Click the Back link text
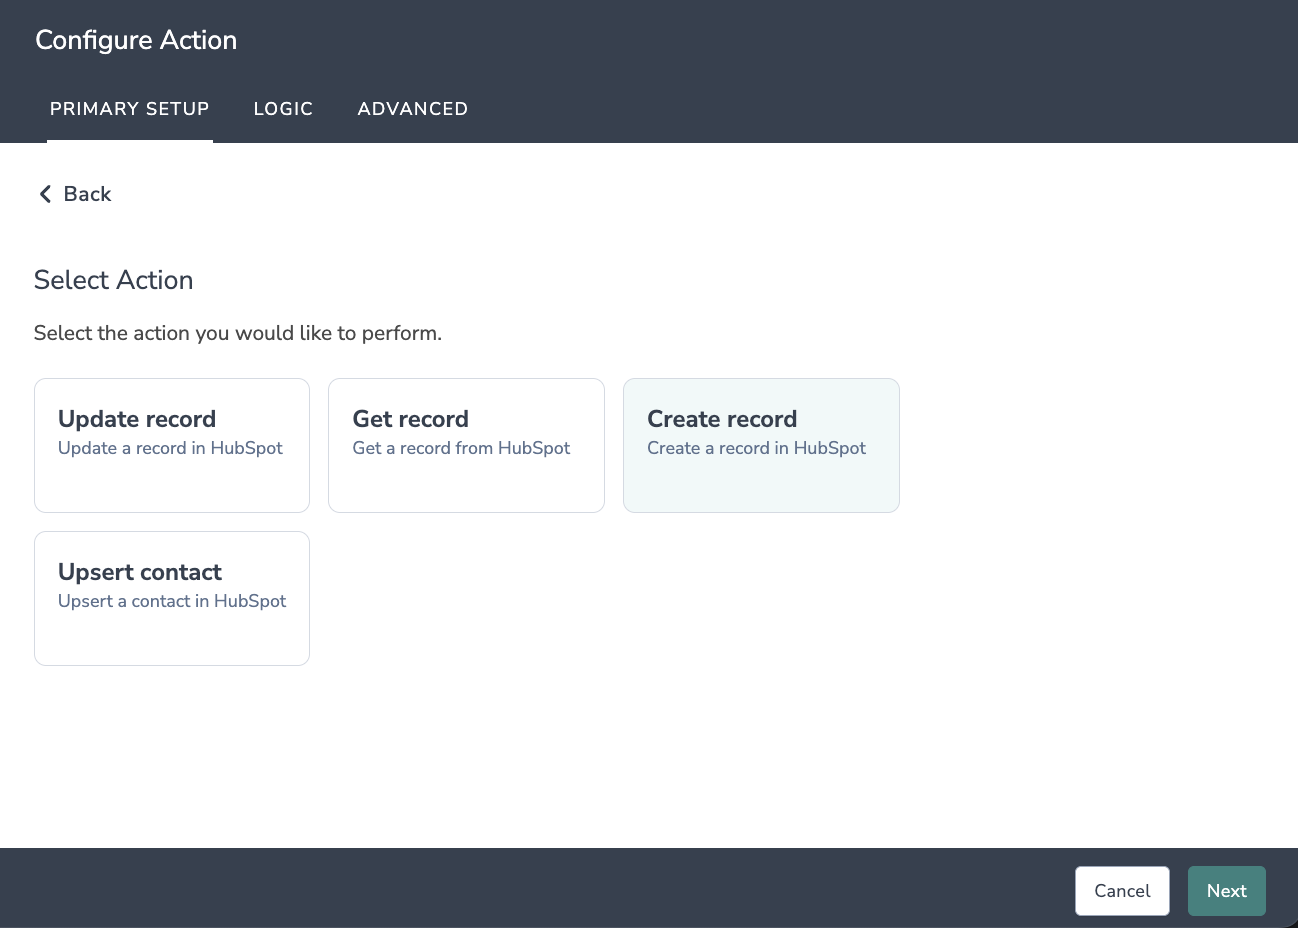Viewport: 1298px width, 928px height. coord(87,194)
